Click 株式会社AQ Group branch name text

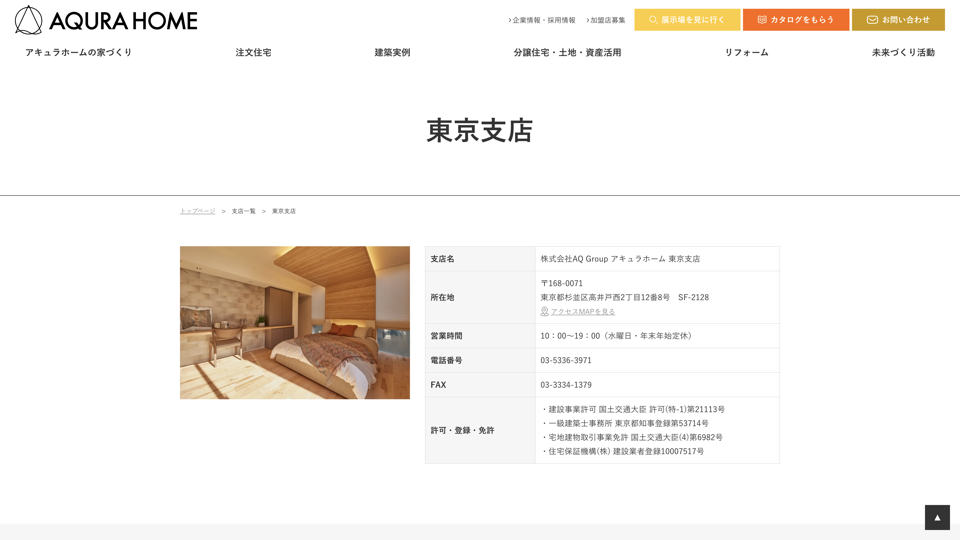(x=620, y=259)
